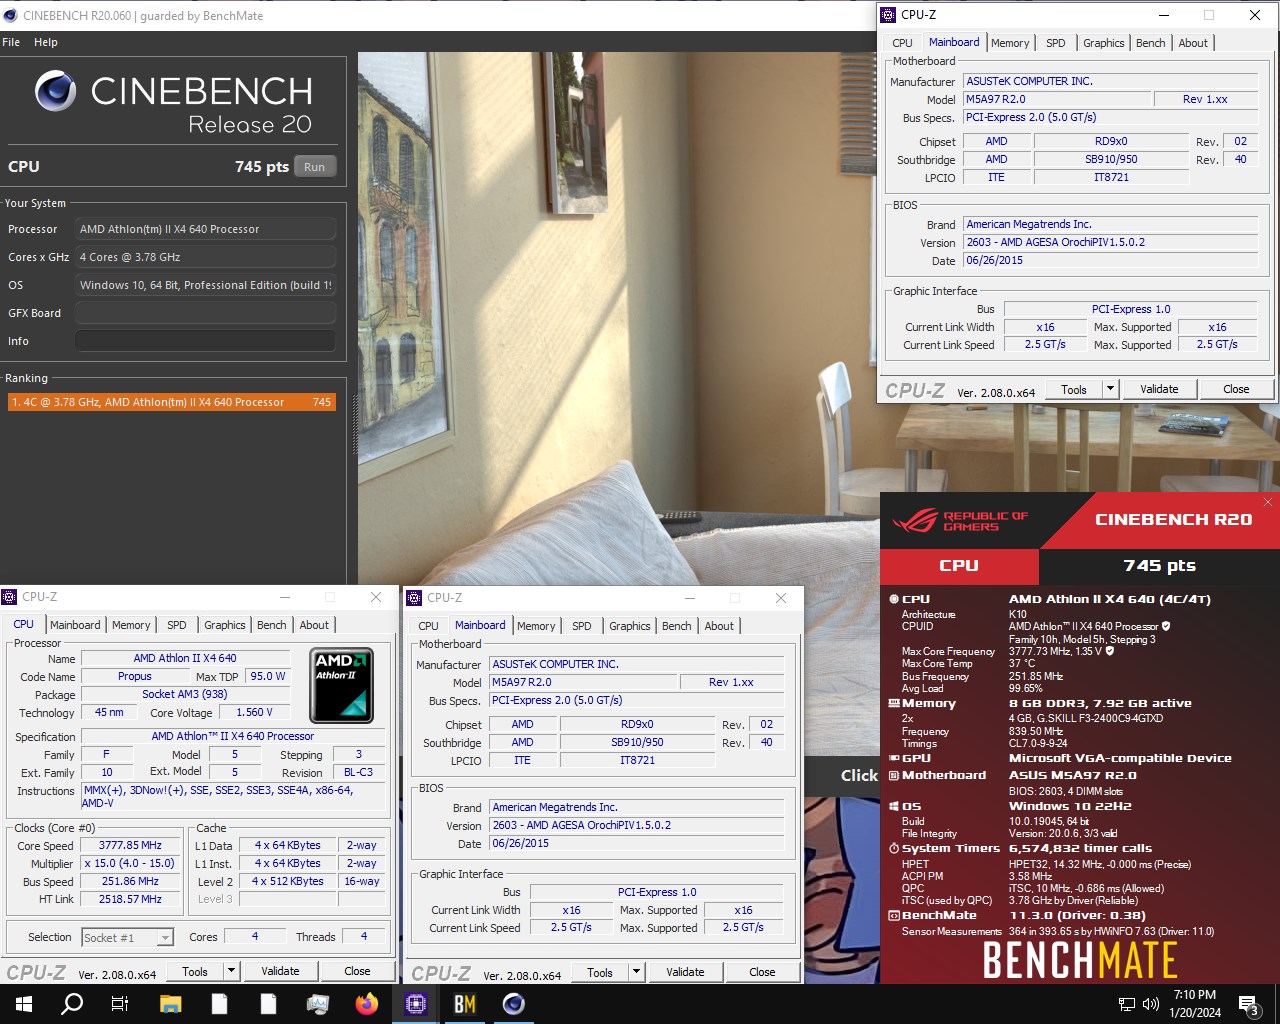Image resolution: width=1280 pixels, height=1024 pixels.
Task: Switch to the Bench tab in top-right CPU-Z window
Action: click(x=1151, y=43)
